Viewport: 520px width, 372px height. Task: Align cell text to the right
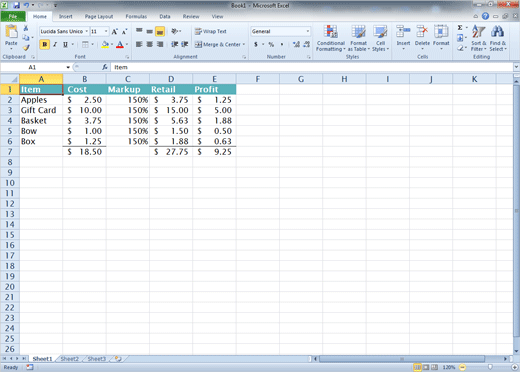160,44
